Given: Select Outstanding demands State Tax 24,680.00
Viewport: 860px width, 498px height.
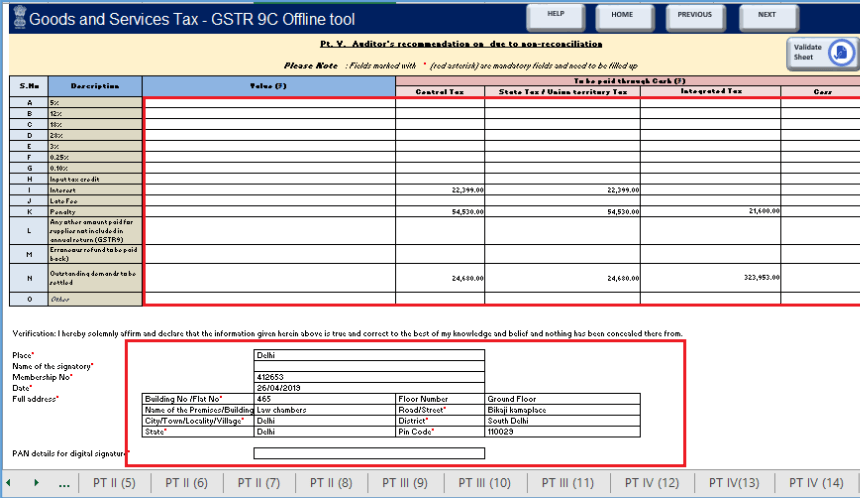Looking at the screenshot, I should [x=563, y=278].
